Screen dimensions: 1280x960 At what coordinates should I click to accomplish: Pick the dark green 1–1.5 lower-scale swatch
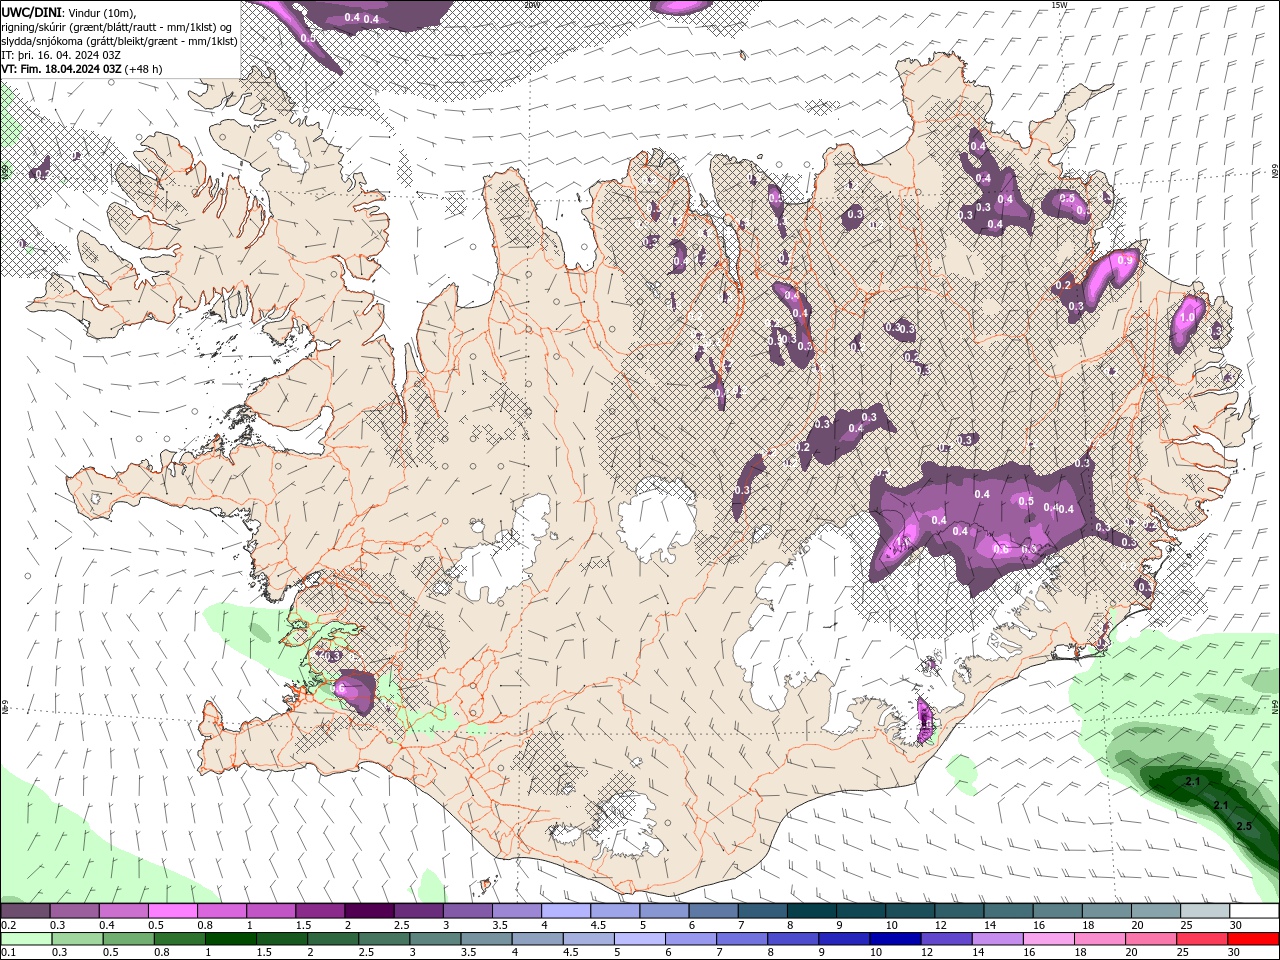click(230, 937)
